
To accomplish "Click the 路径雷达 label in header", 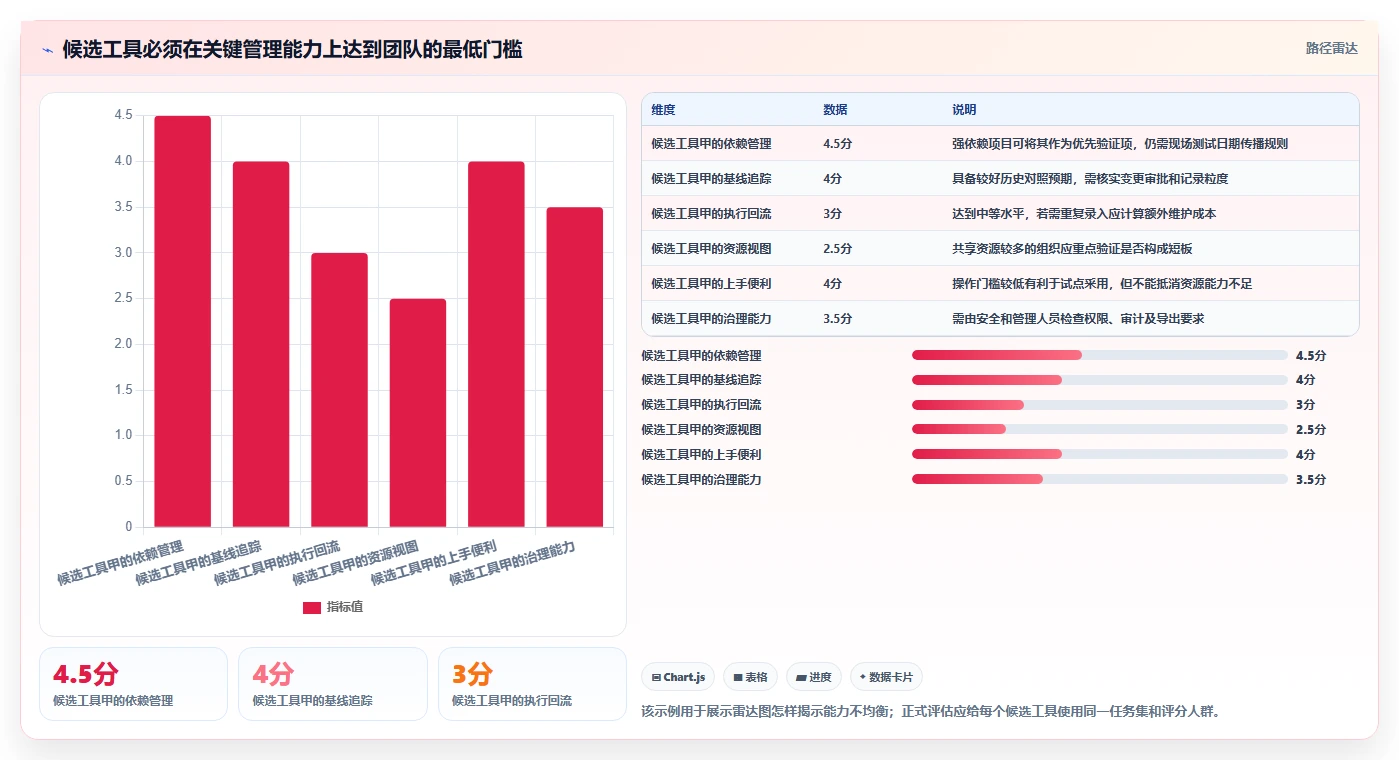I will [x=1331, y=48].
